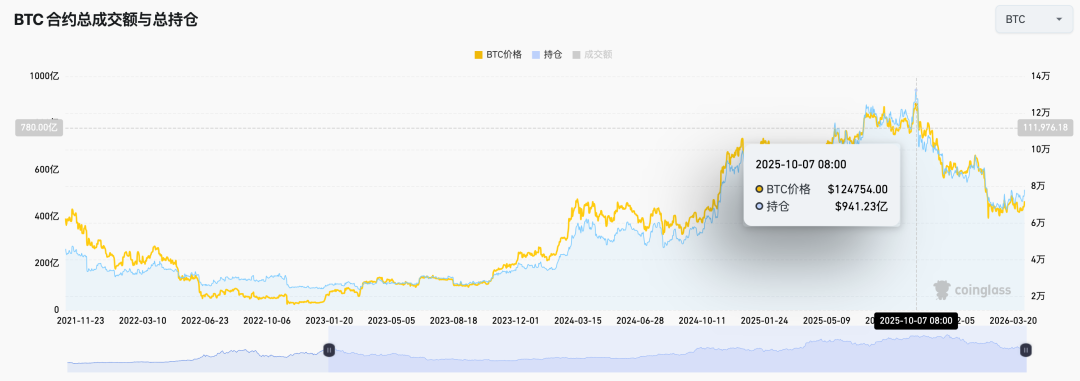Click the 2022-10-06 date label
Image resolution: width=1080 pixels, height=381 pixels.
267,320
